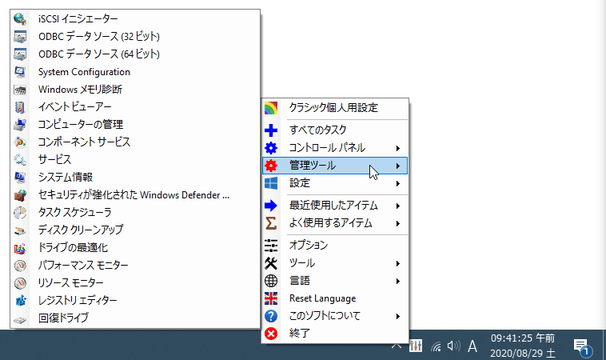Click the コンポーネント サービス icon
This screenshot has height=360, width=606.
click(x=20, y=142)
